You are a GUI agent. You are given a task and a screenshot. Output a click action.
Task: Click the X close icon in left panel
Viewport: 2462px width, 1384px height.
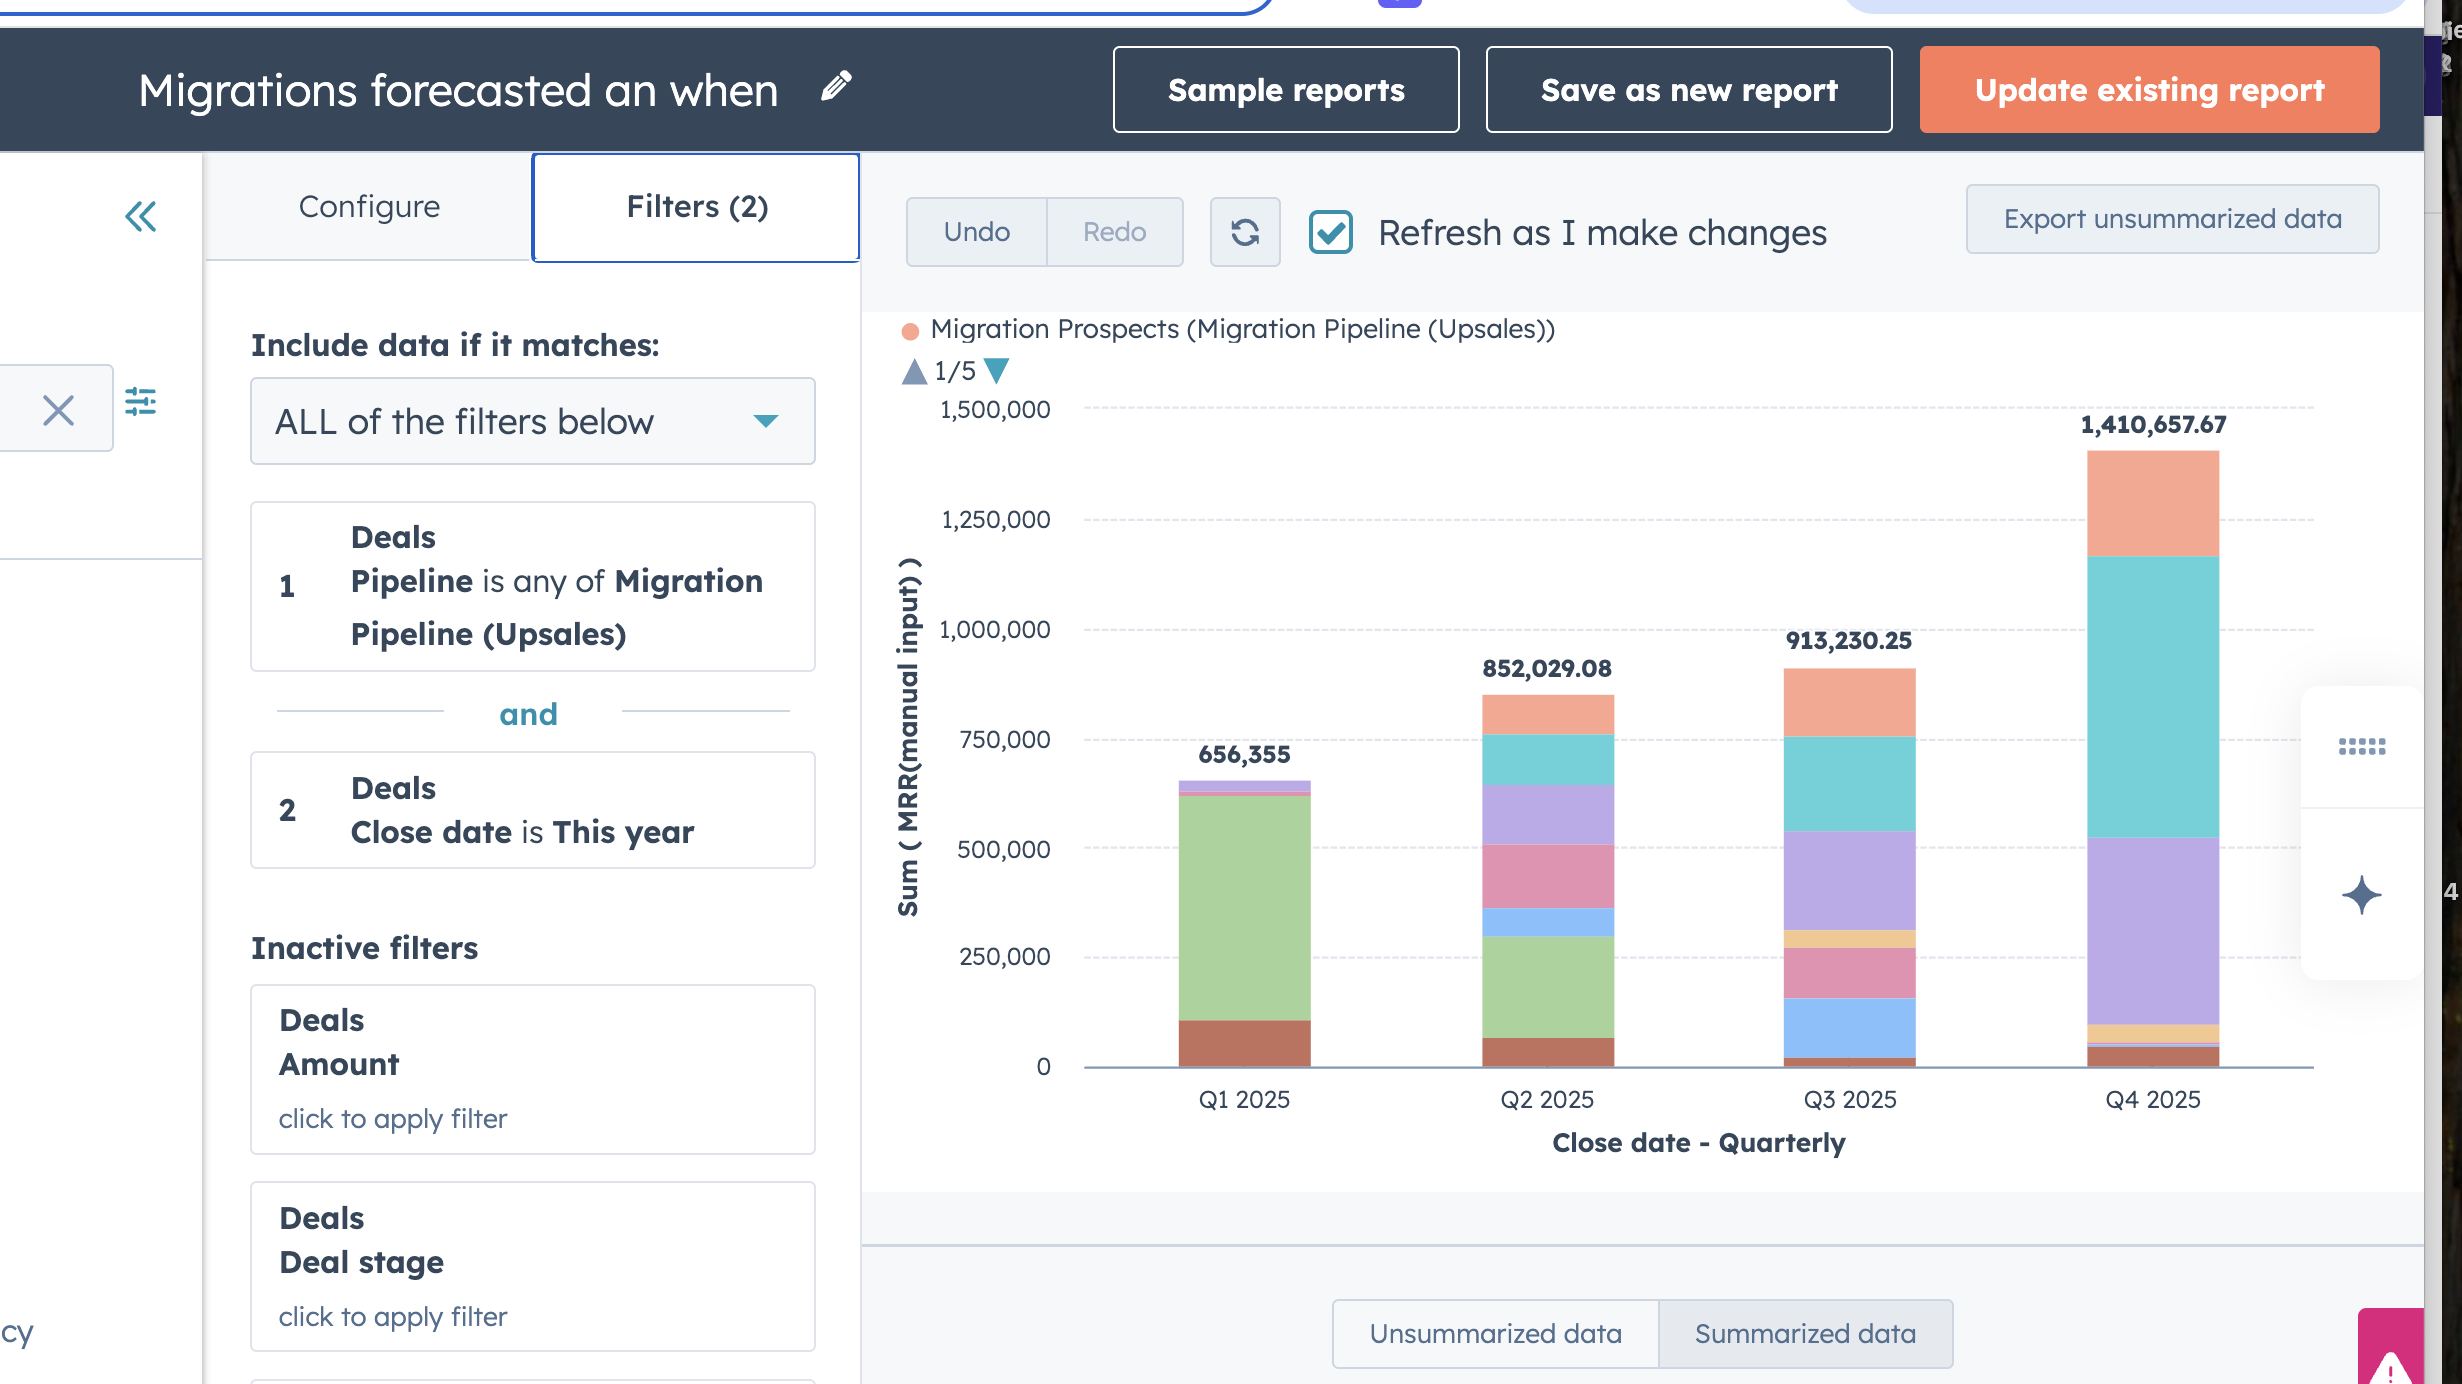58,409
